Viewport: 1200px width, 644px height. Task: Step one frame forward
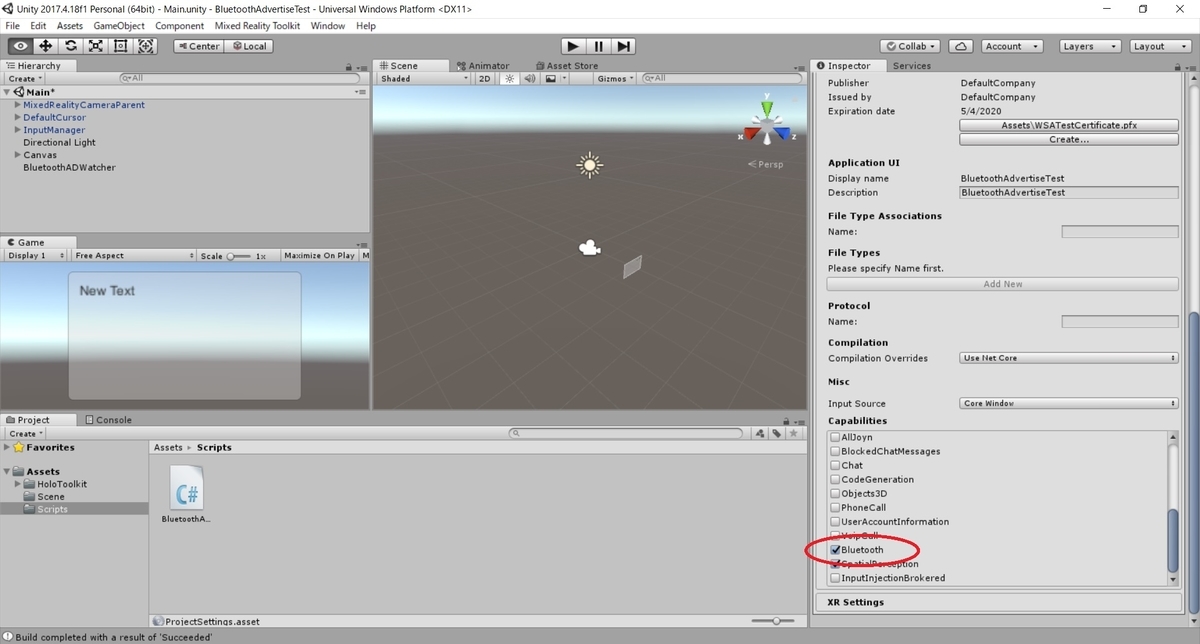click(623, 46)
